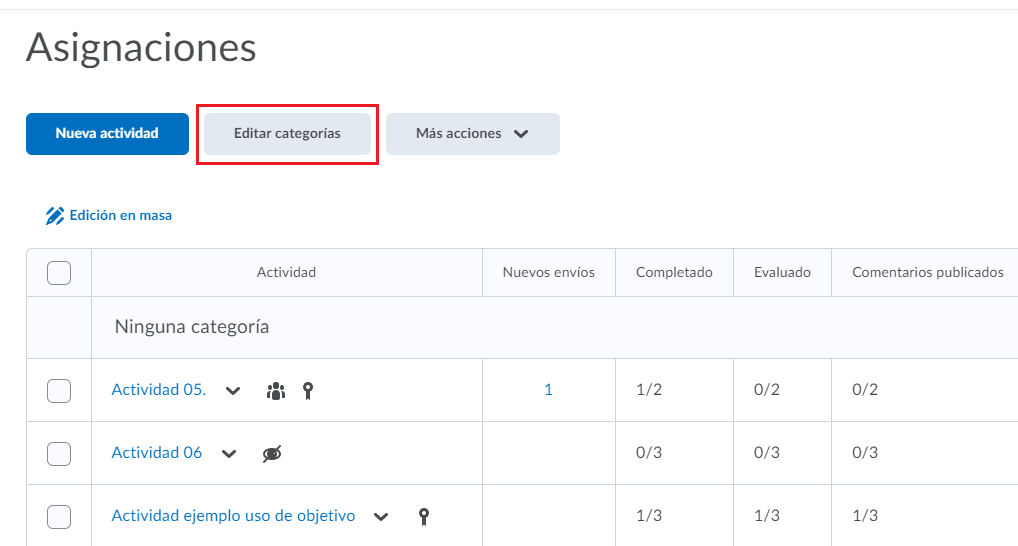Click the key icon next to Actividad 05

[x=308, y=391]
